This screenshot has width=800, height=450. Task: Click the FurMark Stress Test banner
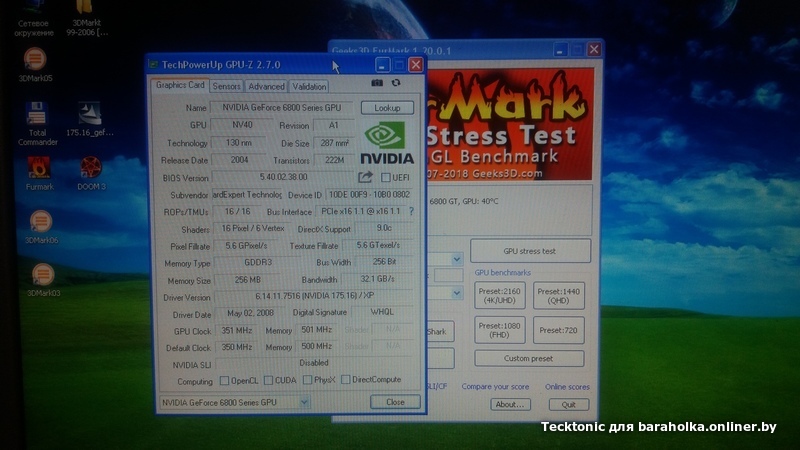pos(509,124)
